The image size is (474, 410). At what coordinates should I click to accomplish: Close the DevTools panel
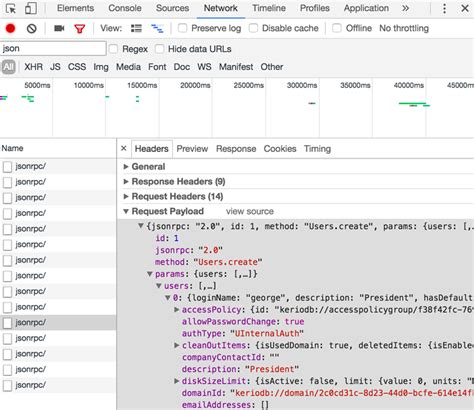coord(465,8)
